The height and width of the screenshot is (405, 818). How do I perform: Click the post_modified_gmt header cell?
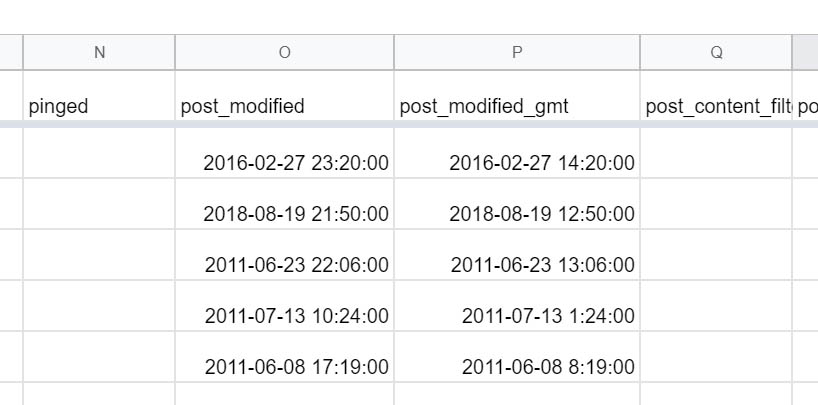pos(517,96)
